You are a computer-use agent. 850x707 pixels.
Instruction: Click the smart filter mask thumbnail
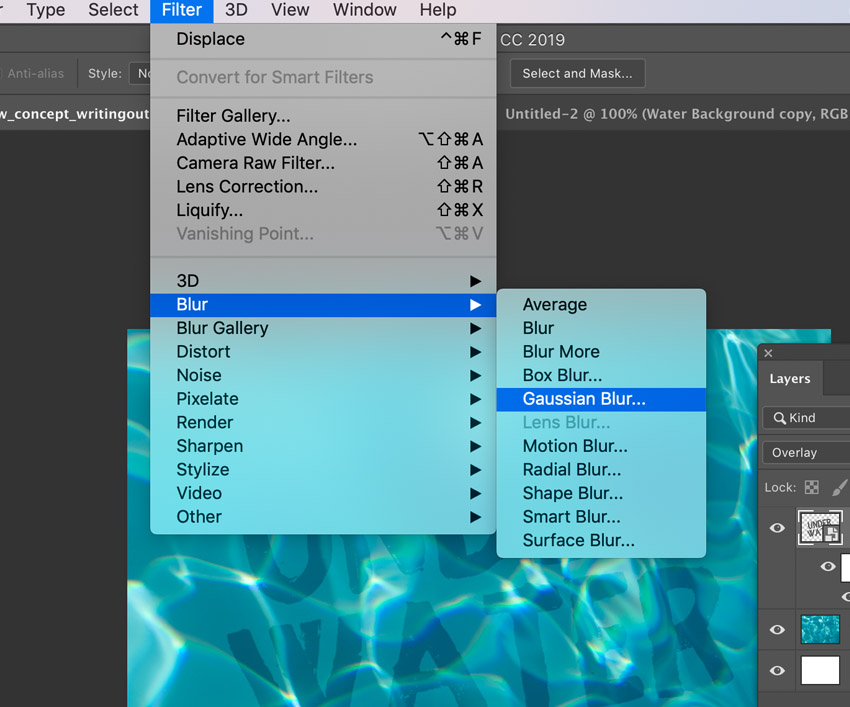pyautogui.click(x=845, y=568)
